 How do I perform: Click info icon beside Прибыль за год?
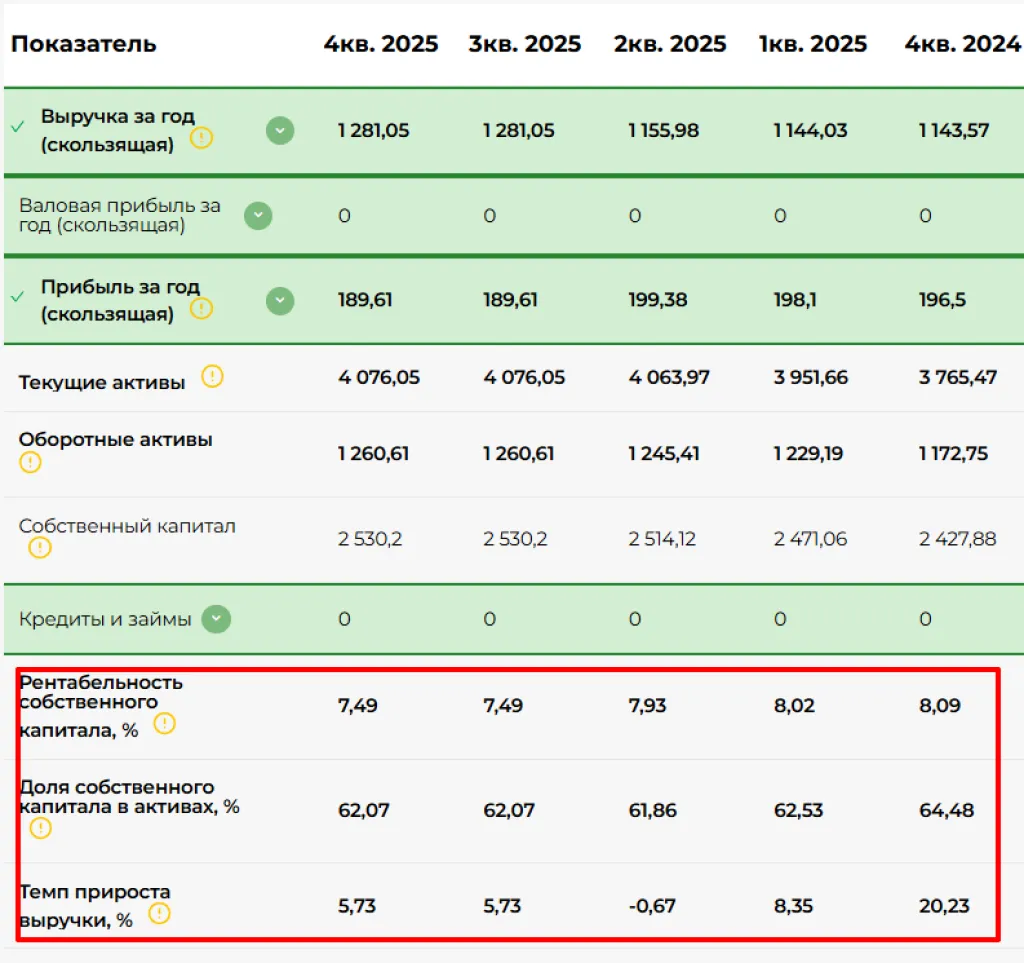point(201,308)
